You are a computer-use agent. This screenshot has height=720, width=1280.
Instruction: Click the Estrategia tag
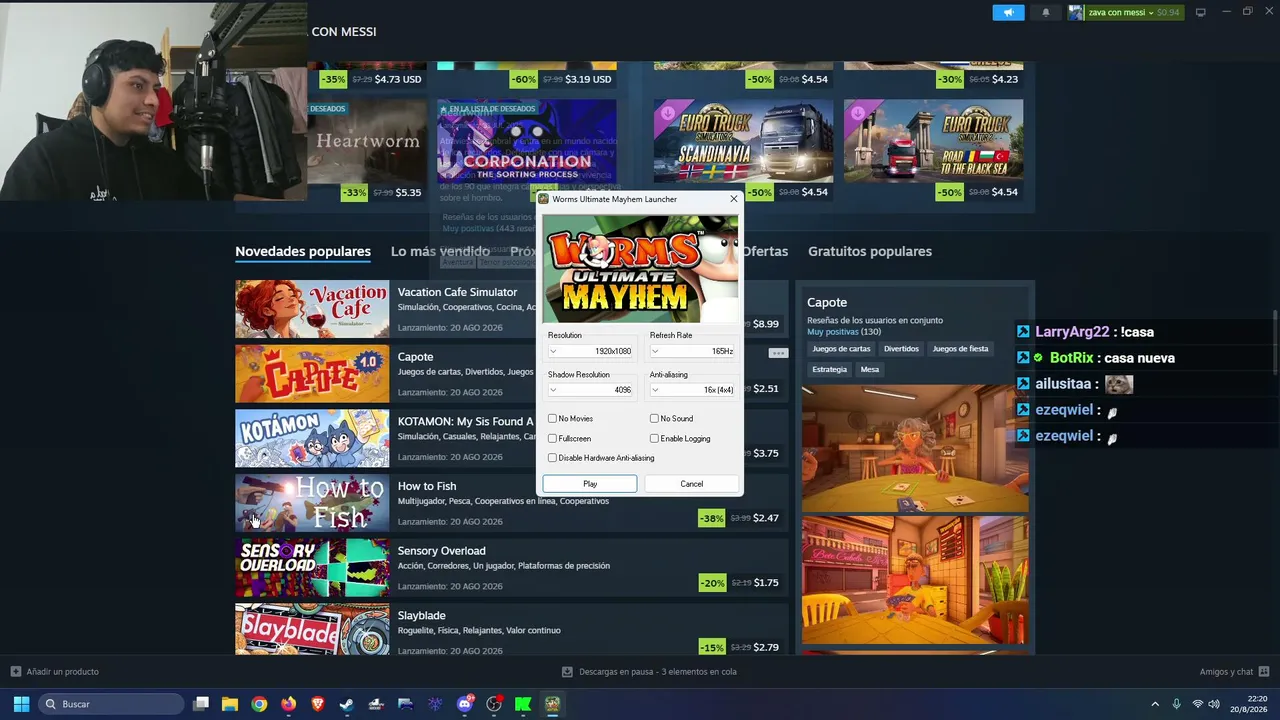coord(829,369)
